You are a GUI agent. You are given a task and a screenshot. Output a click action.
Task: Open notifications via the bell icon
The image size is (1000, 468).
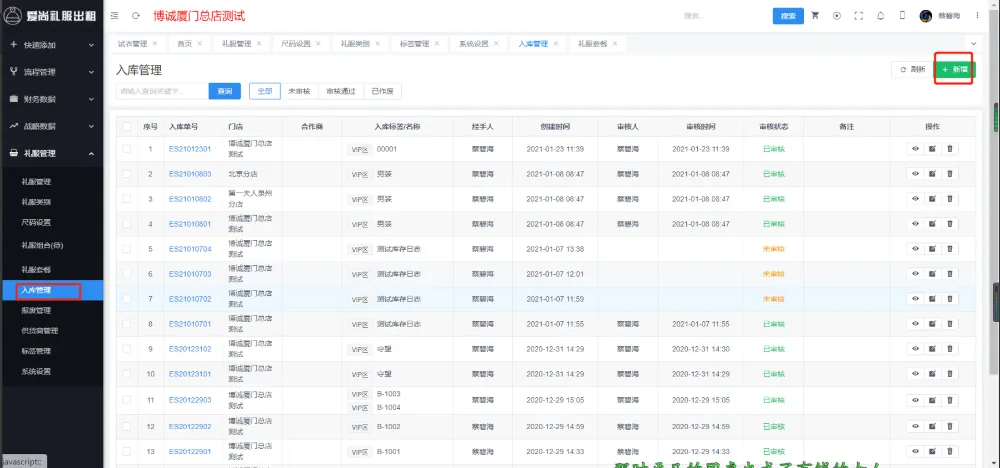[x=880, y=16]
